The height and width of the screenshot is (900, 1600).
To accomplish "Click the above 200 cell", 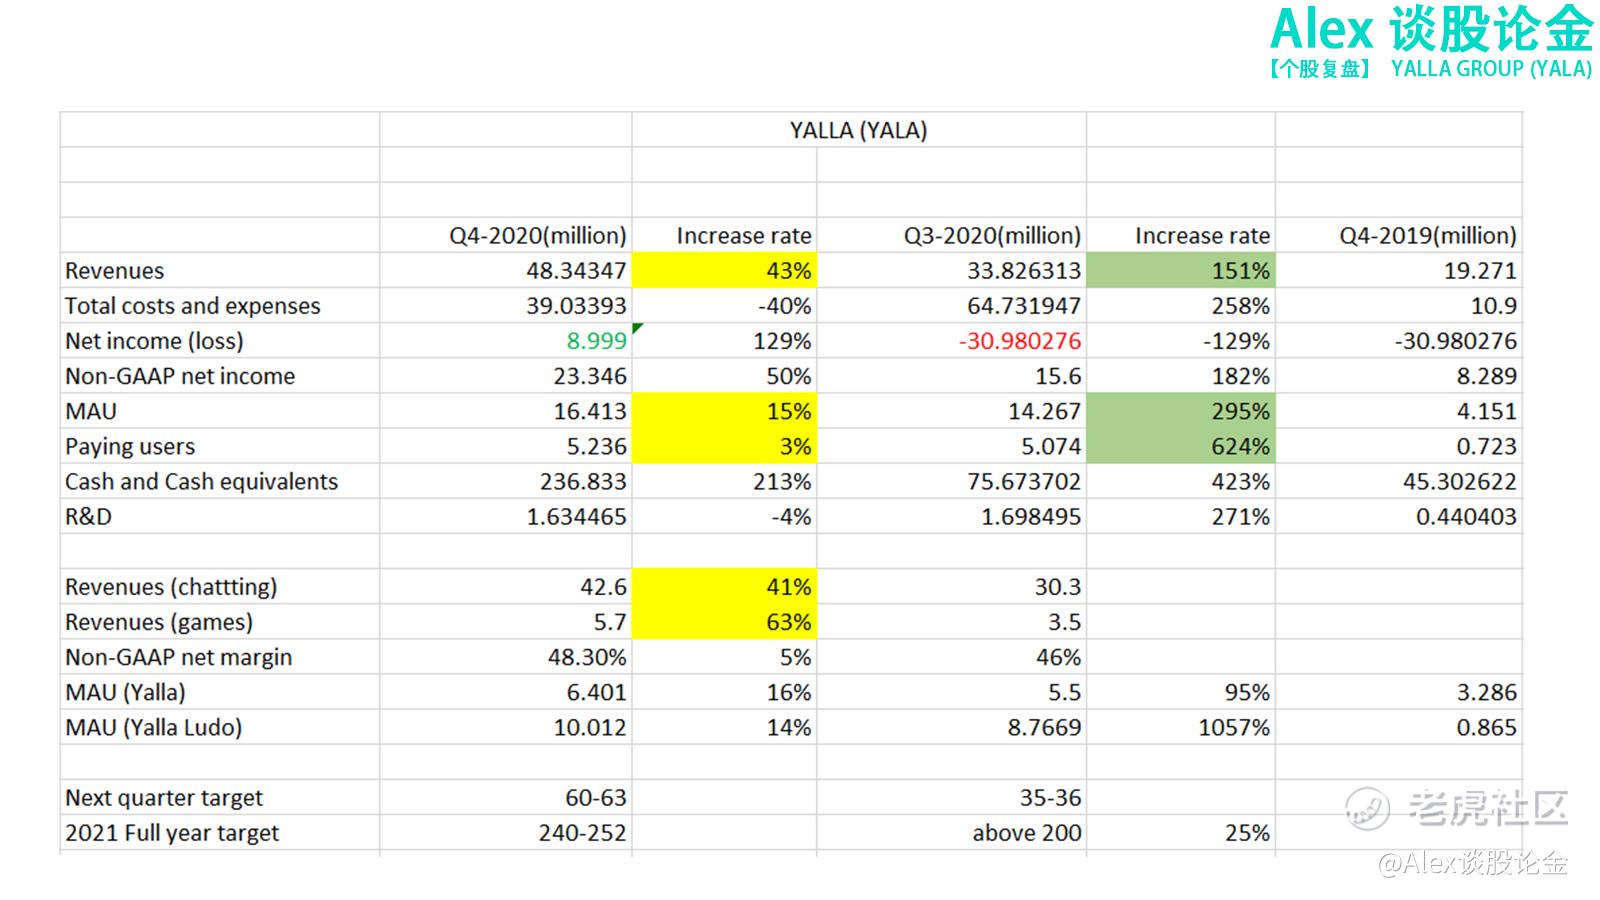I will pyautogui.click(x=1027, y=833).
